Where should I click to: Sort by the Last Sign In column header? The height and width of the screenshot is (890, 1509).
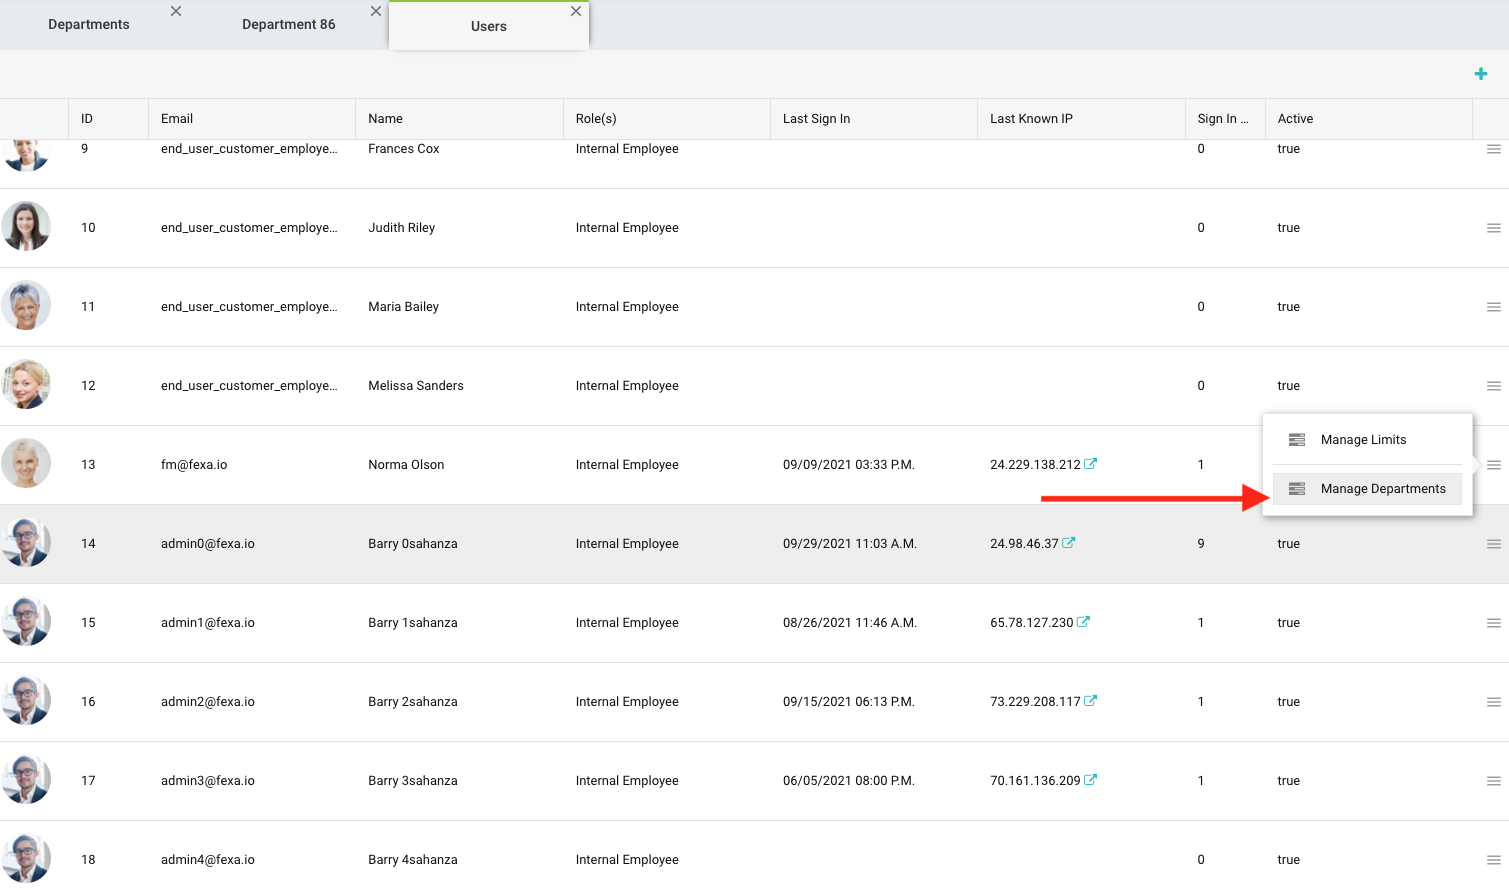816,119
